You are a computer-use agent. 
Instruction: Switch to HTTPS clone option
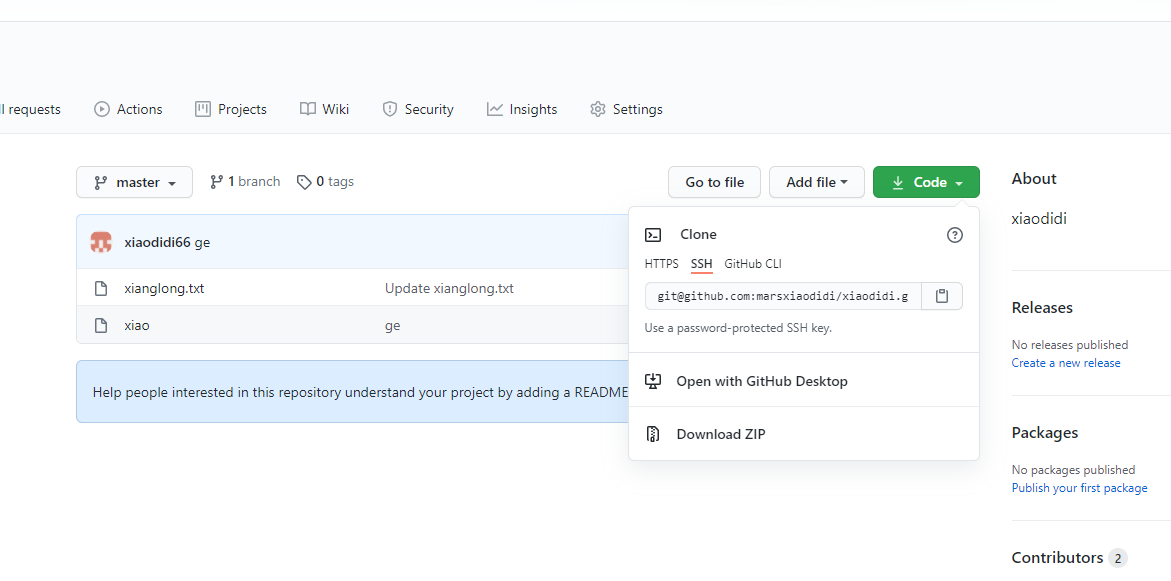point(661,264)
